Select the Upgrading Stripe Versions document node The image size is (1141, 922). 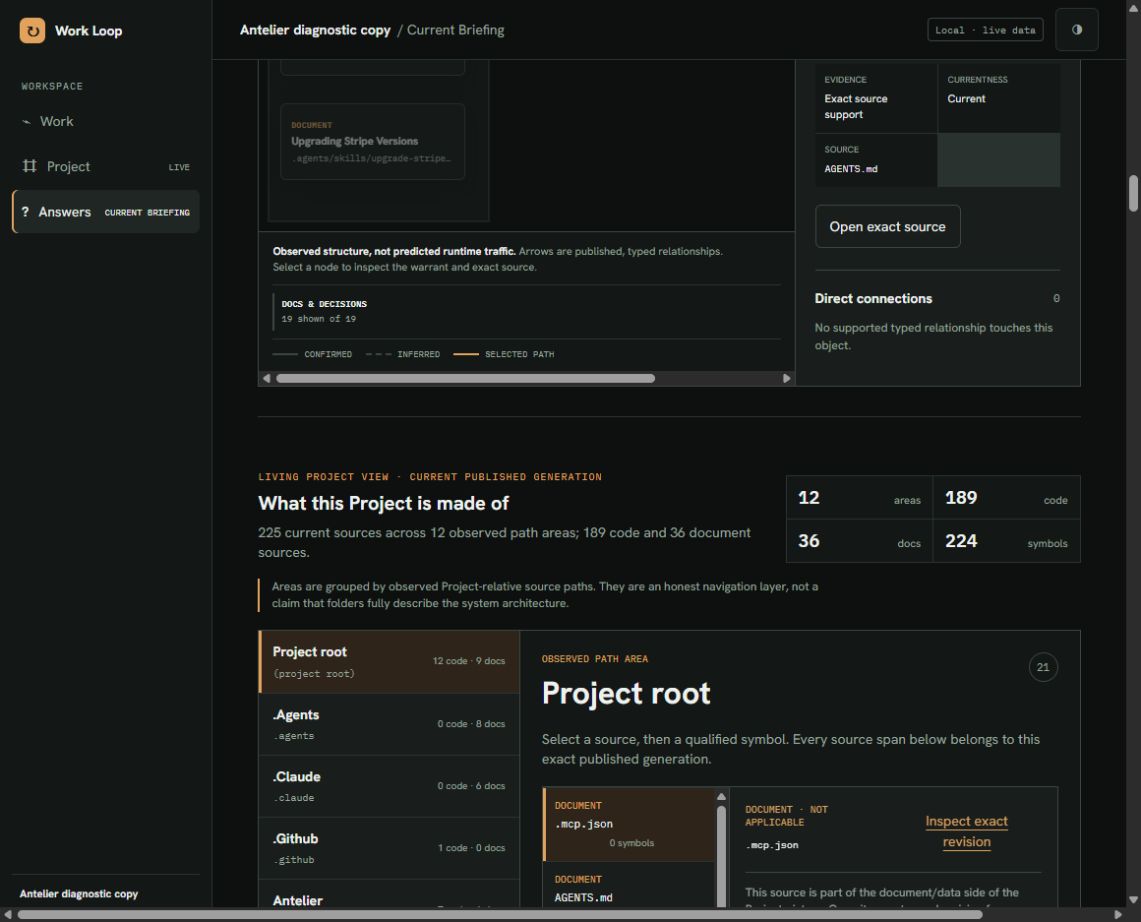click(x=373, y=141)
